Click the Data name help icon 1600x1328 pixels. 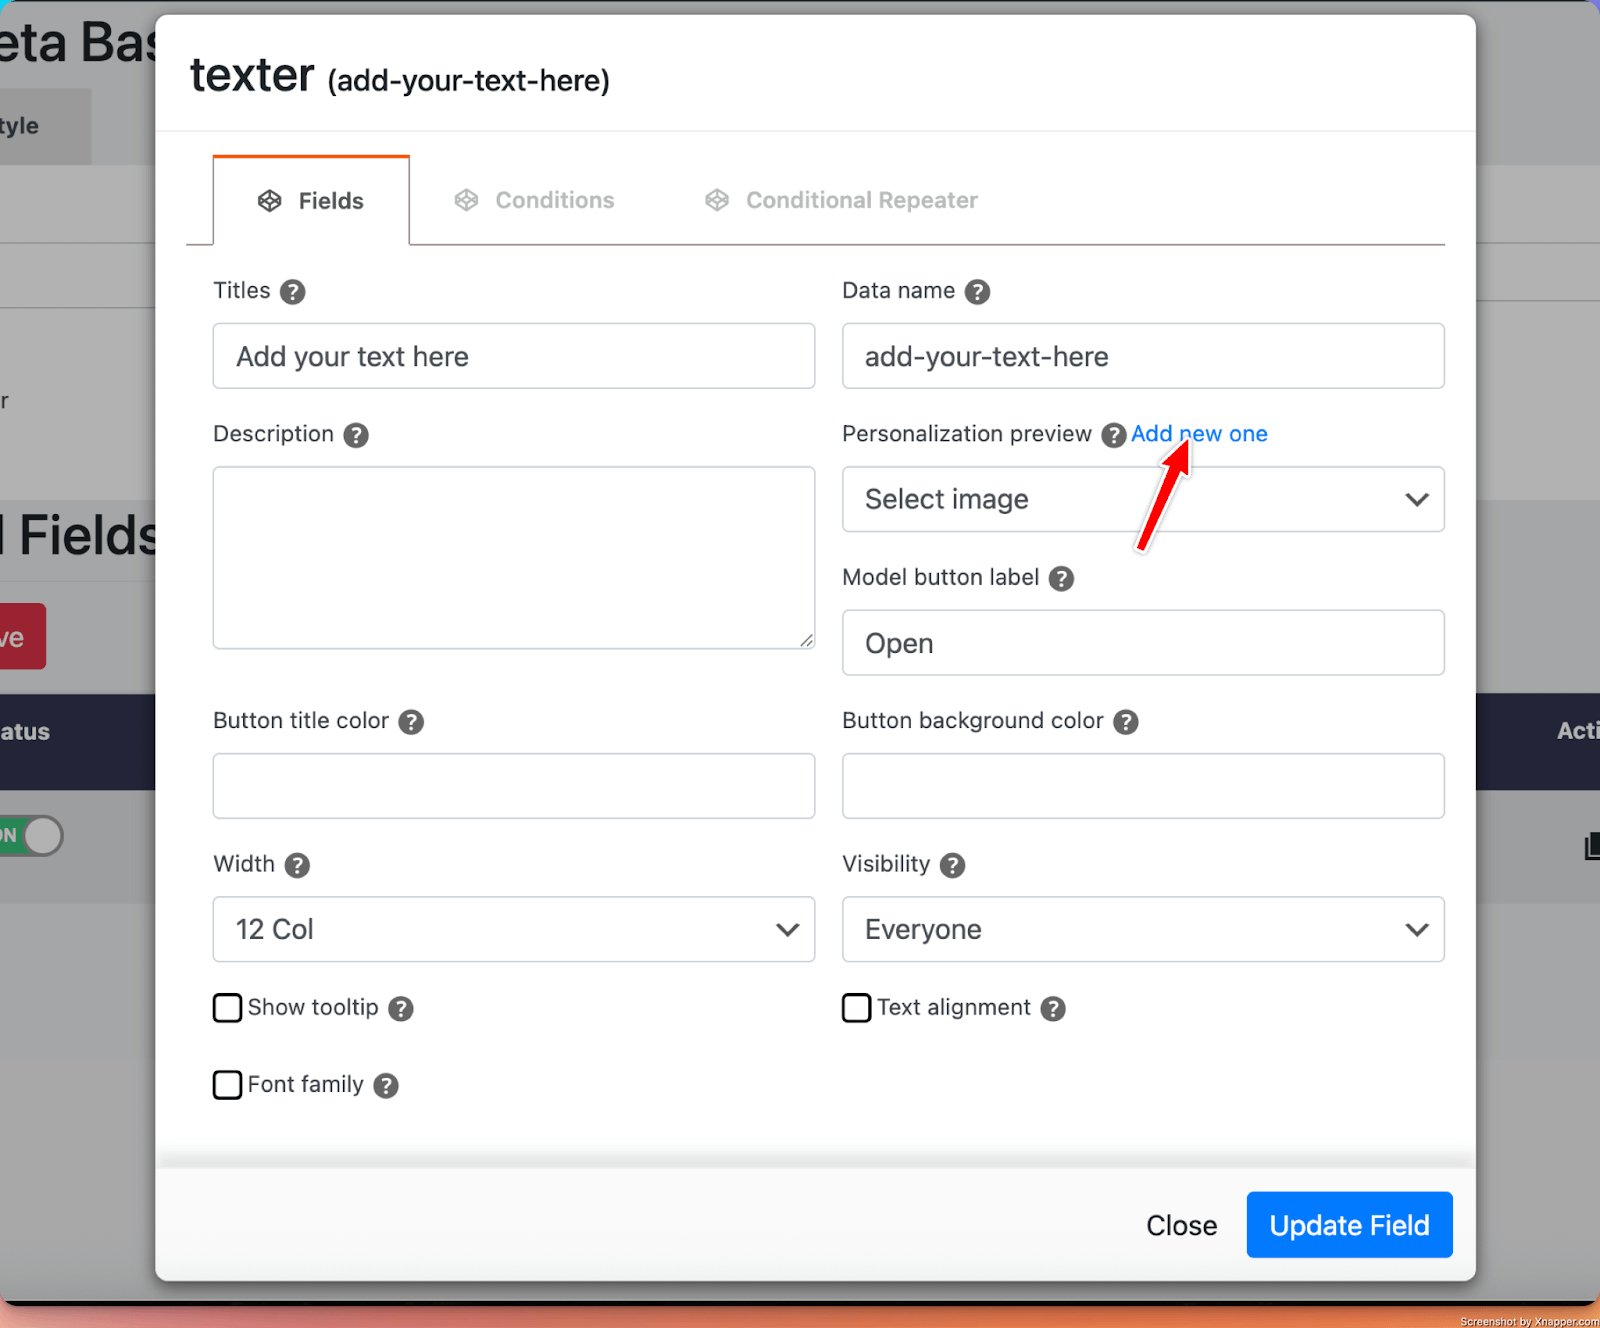[x=977, y=292]
